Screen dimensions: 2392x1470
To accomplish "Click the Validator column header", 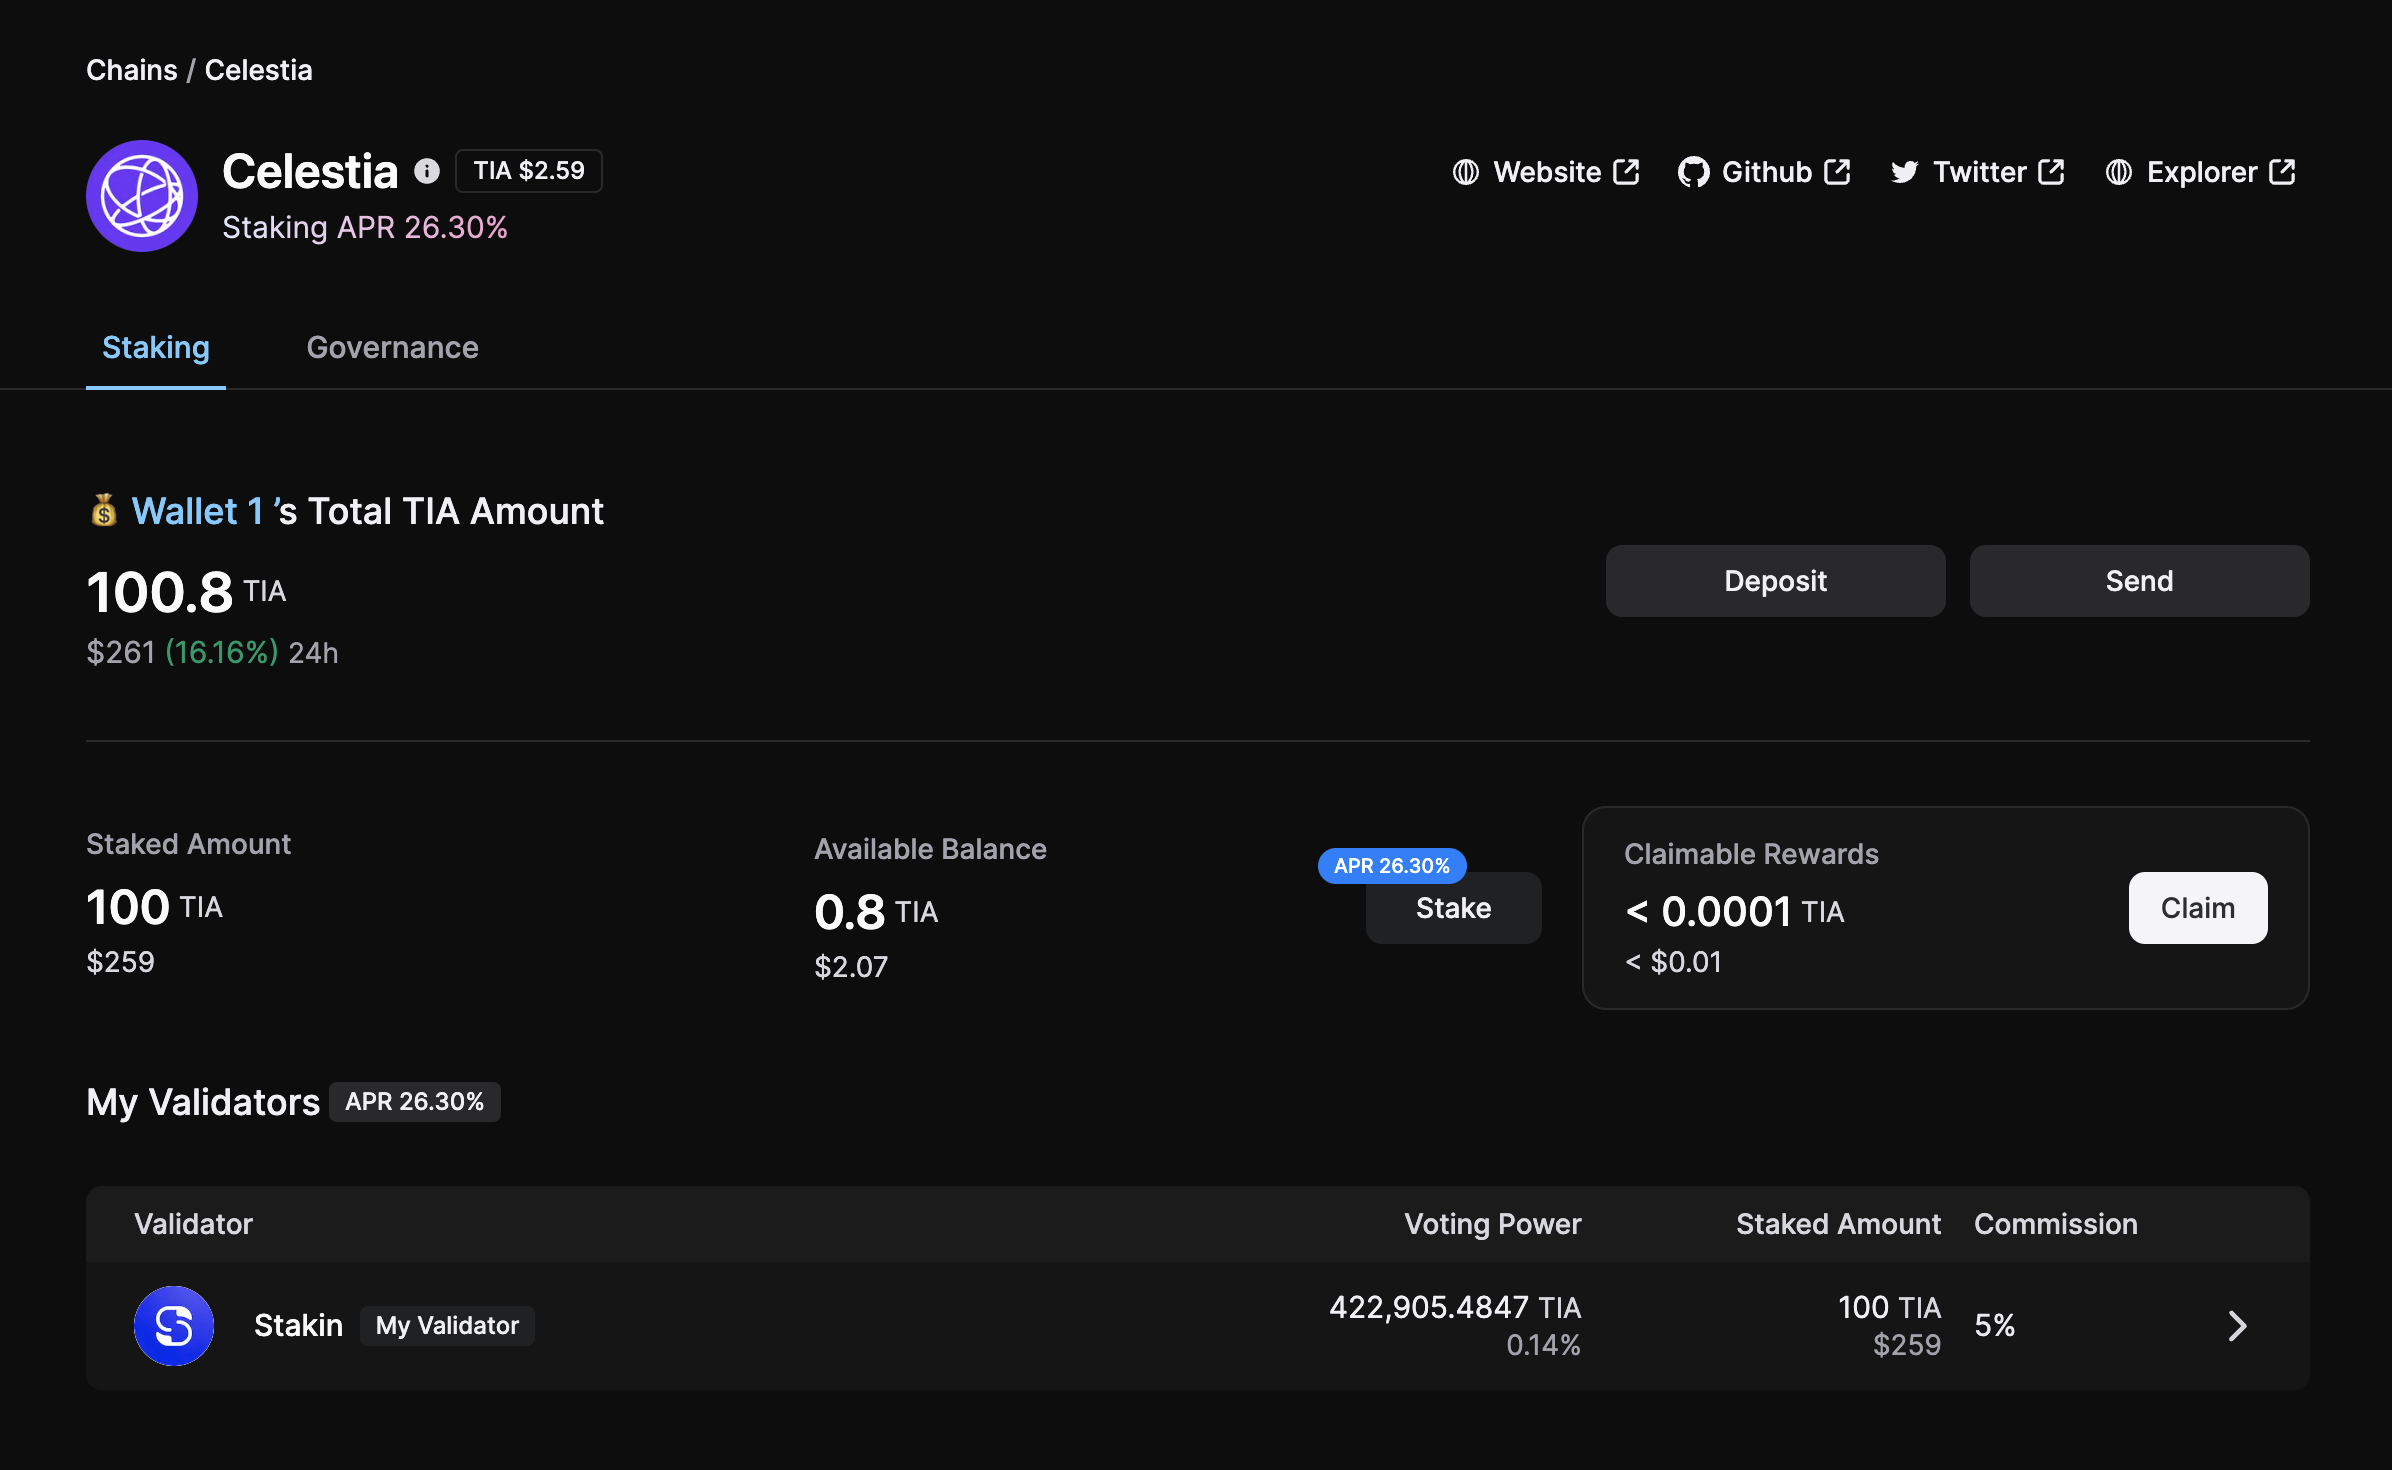I will (x=194, y=1224).
